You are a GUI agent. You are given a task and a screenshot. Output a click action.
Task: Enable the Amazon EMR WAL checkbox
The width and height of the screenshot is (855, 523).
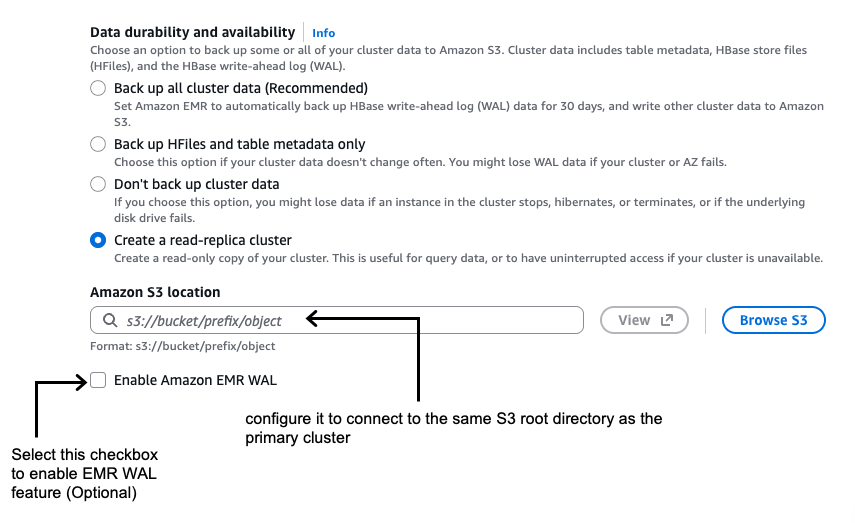(98, 380)
